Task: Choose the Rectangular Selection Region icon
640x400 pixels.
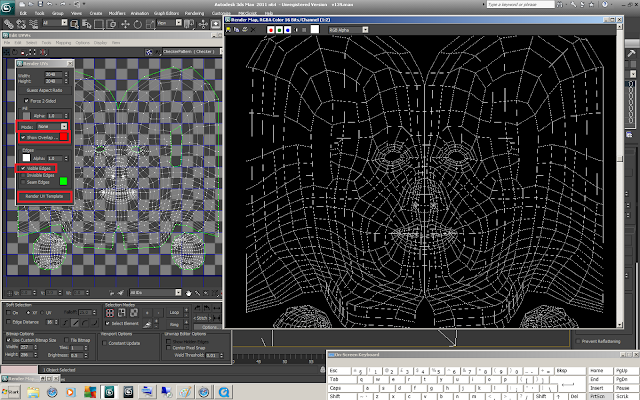Action: coord(99,24)
